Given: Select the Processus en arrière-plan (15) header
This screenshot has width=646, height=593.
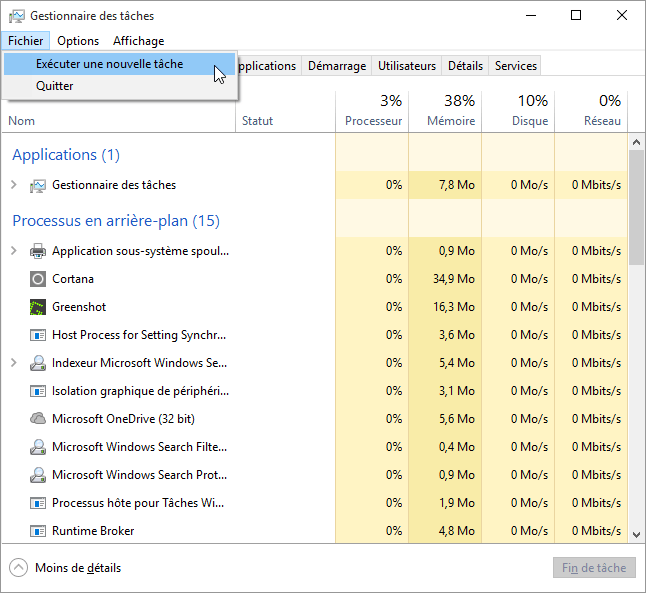Looking at the screenshot, I should point(116,221).
